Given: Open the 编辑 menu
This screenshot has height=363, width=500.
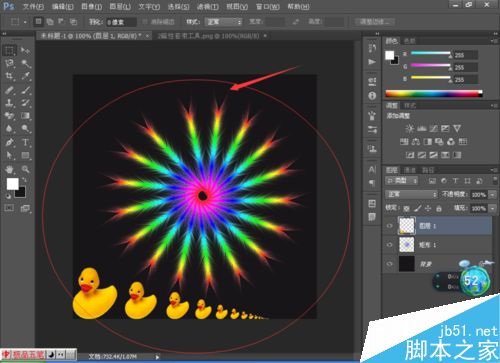Looking at the screenshot, I should (62, 7).
